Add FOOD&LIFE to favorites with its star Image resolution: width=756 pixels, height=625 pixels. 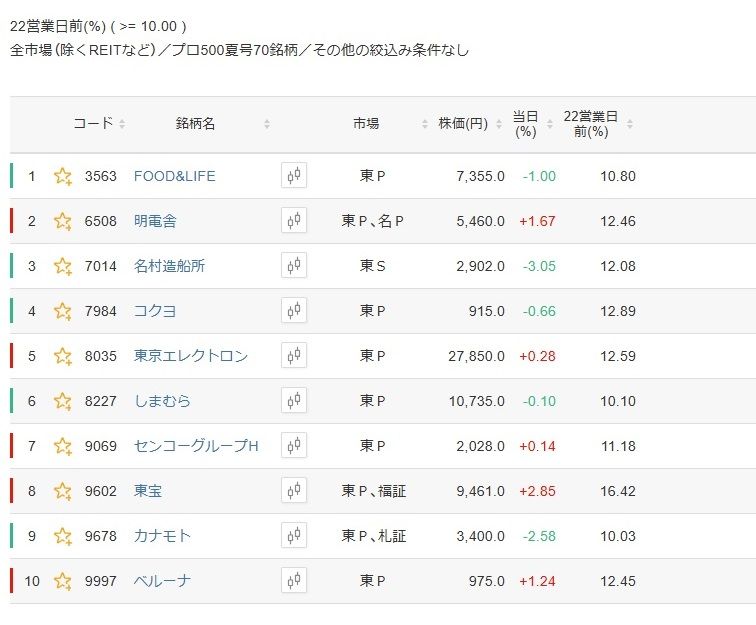(x=63, y=176)
